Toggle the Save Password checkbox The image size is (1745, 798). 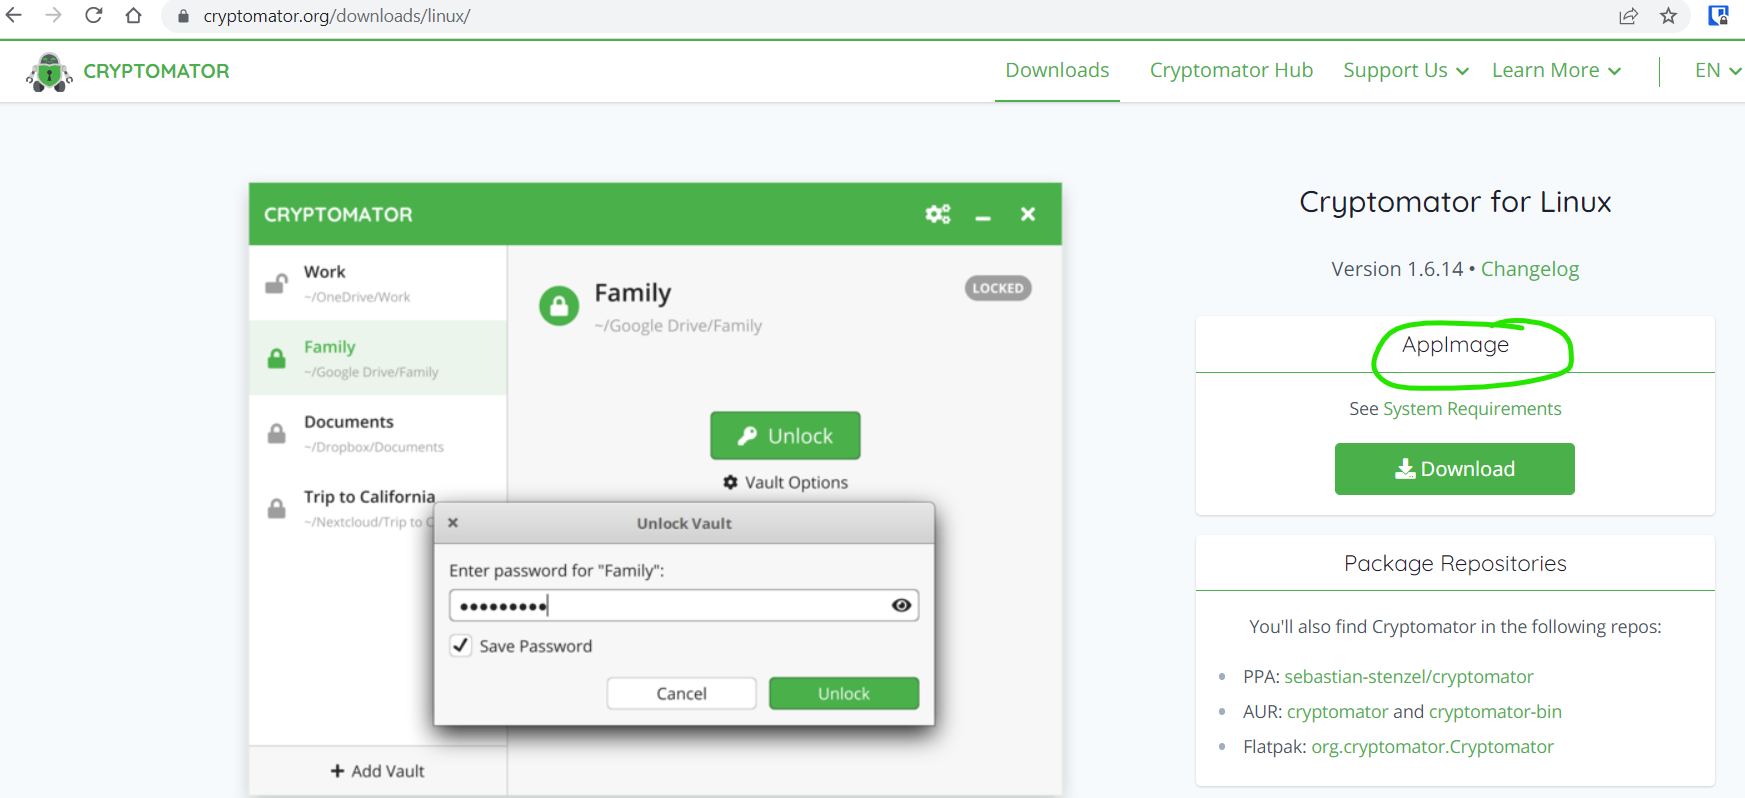460,645
